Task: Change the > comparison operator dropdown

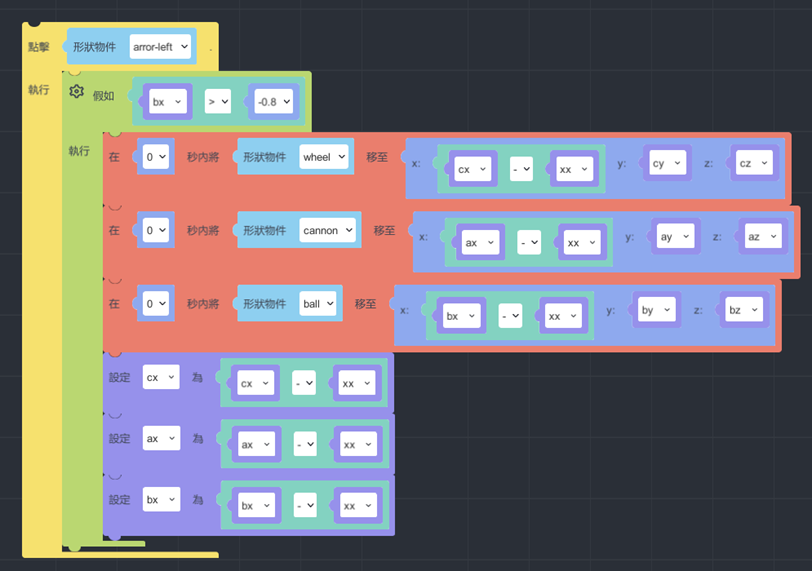Action: pos(218,101)
